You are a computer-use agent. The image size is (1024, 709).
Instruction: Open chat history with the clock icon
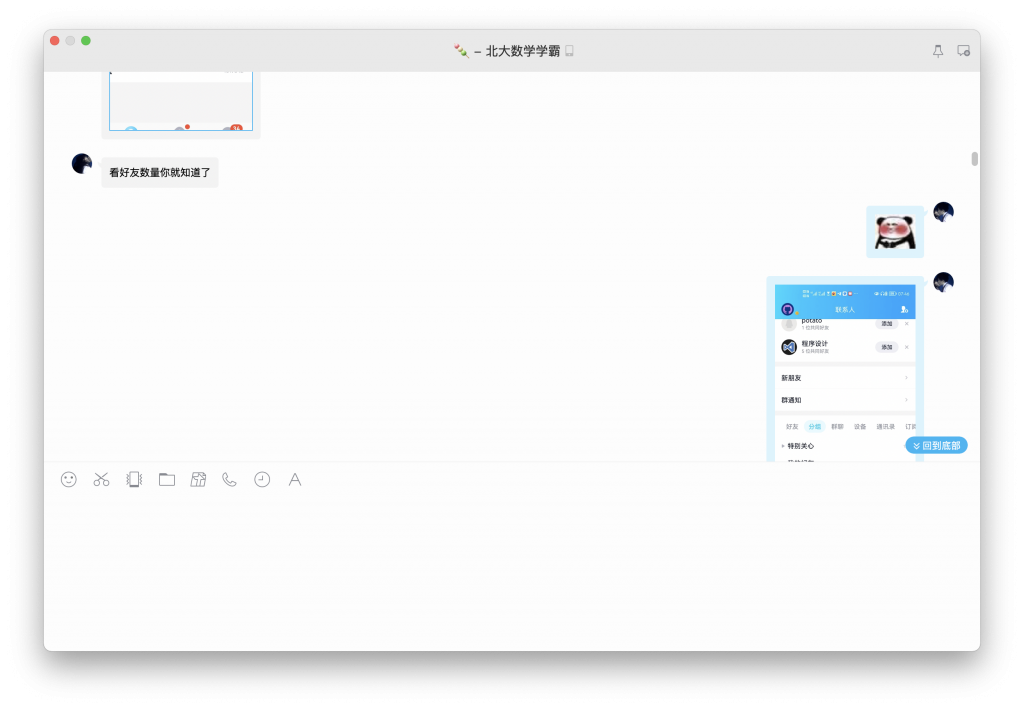point(261,480)
